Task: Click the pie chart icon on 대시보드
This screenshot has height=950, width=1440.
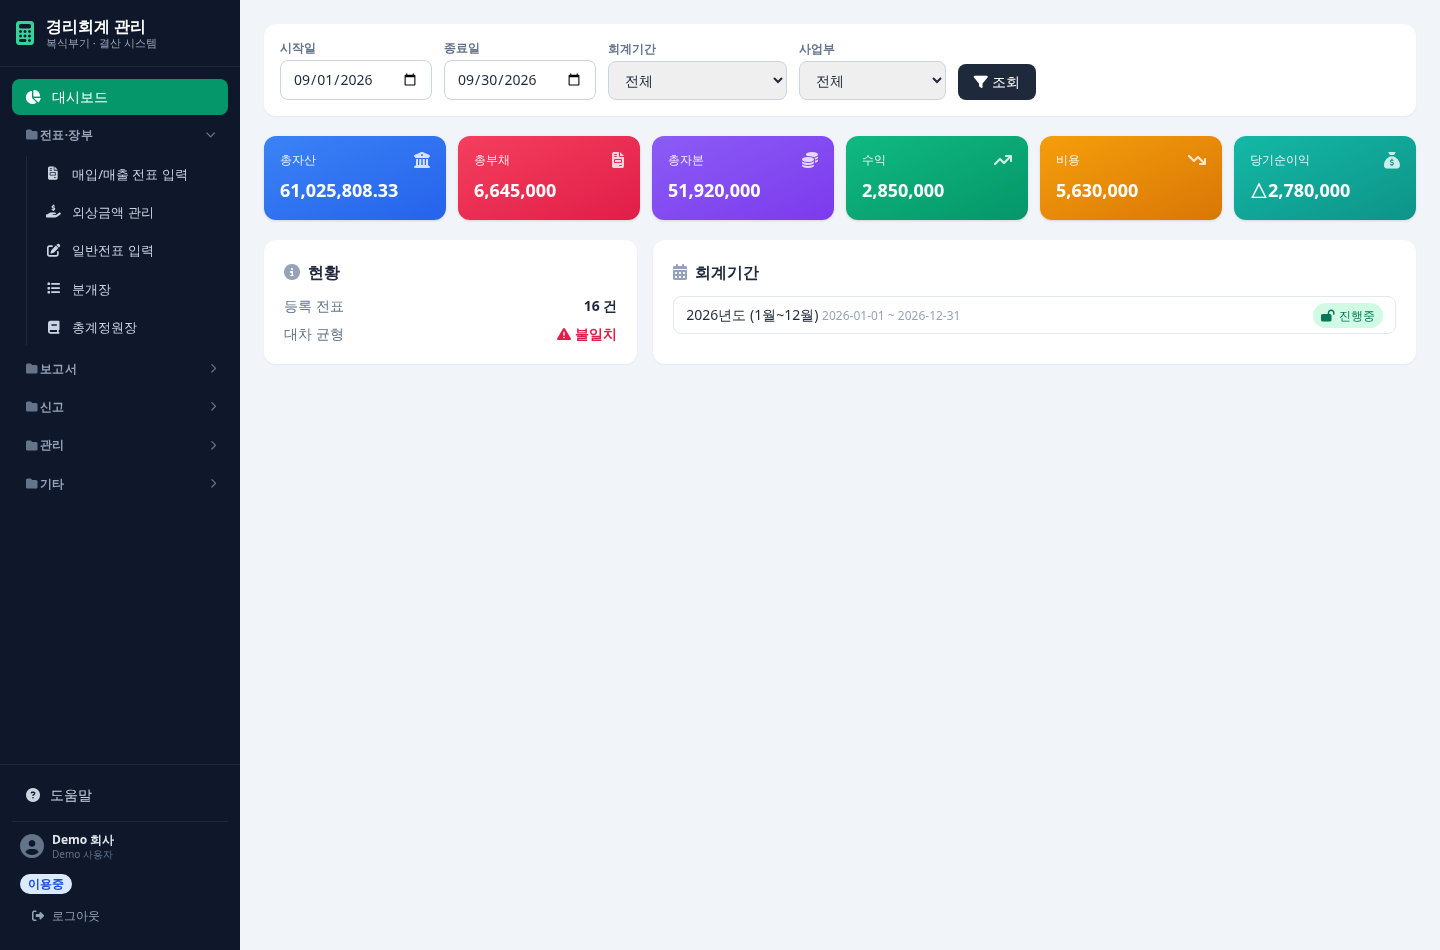Action: click(33, 97)
